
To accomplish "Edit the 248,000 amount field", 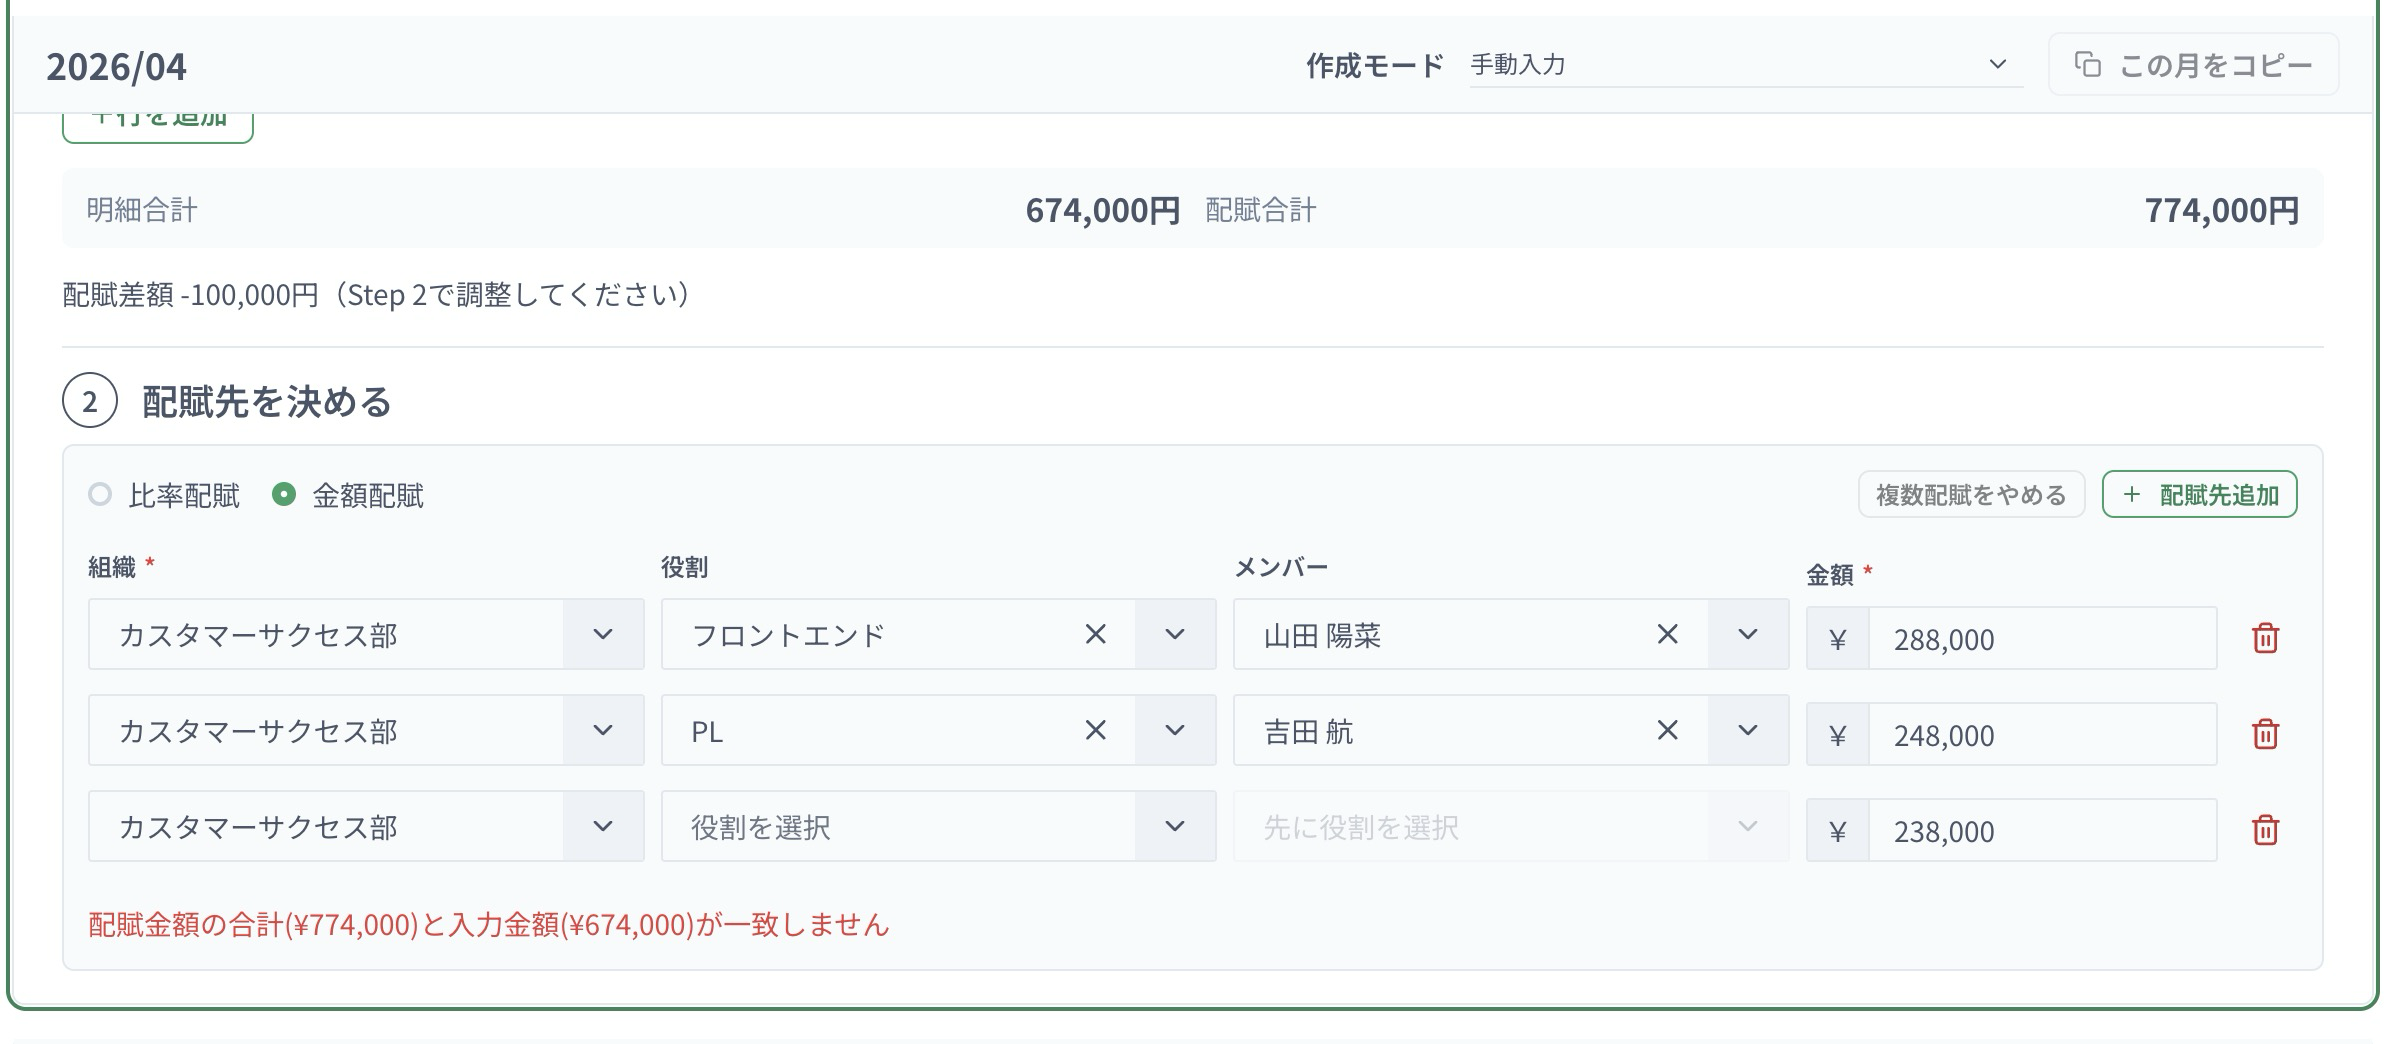I will (x=2042, y=734).
